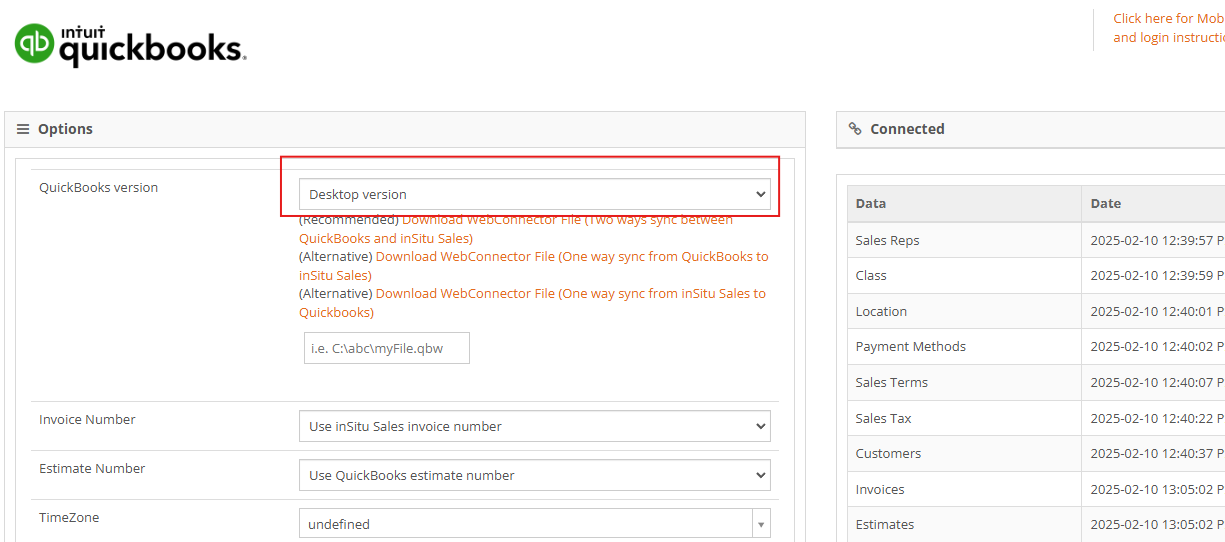Click the Class sync date 12:39:59

coord(1157,275)
